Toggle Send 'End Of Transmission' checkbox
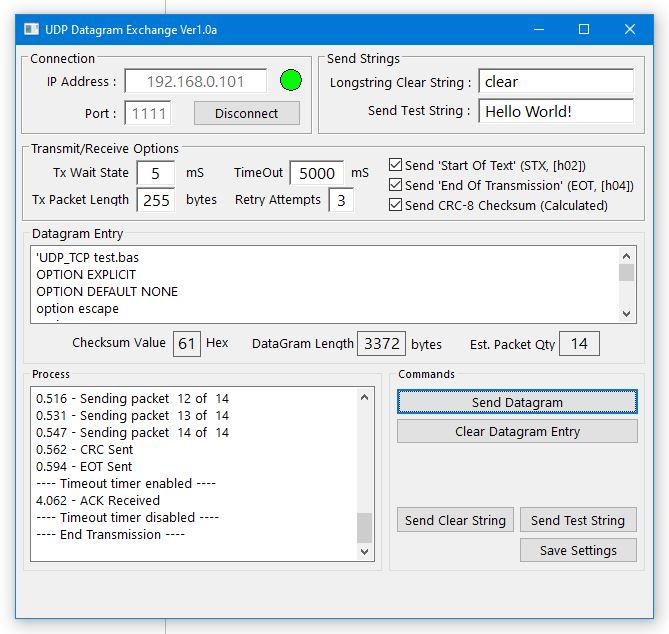The width and height of the screenshot is (669, 634). click(396, 185)
